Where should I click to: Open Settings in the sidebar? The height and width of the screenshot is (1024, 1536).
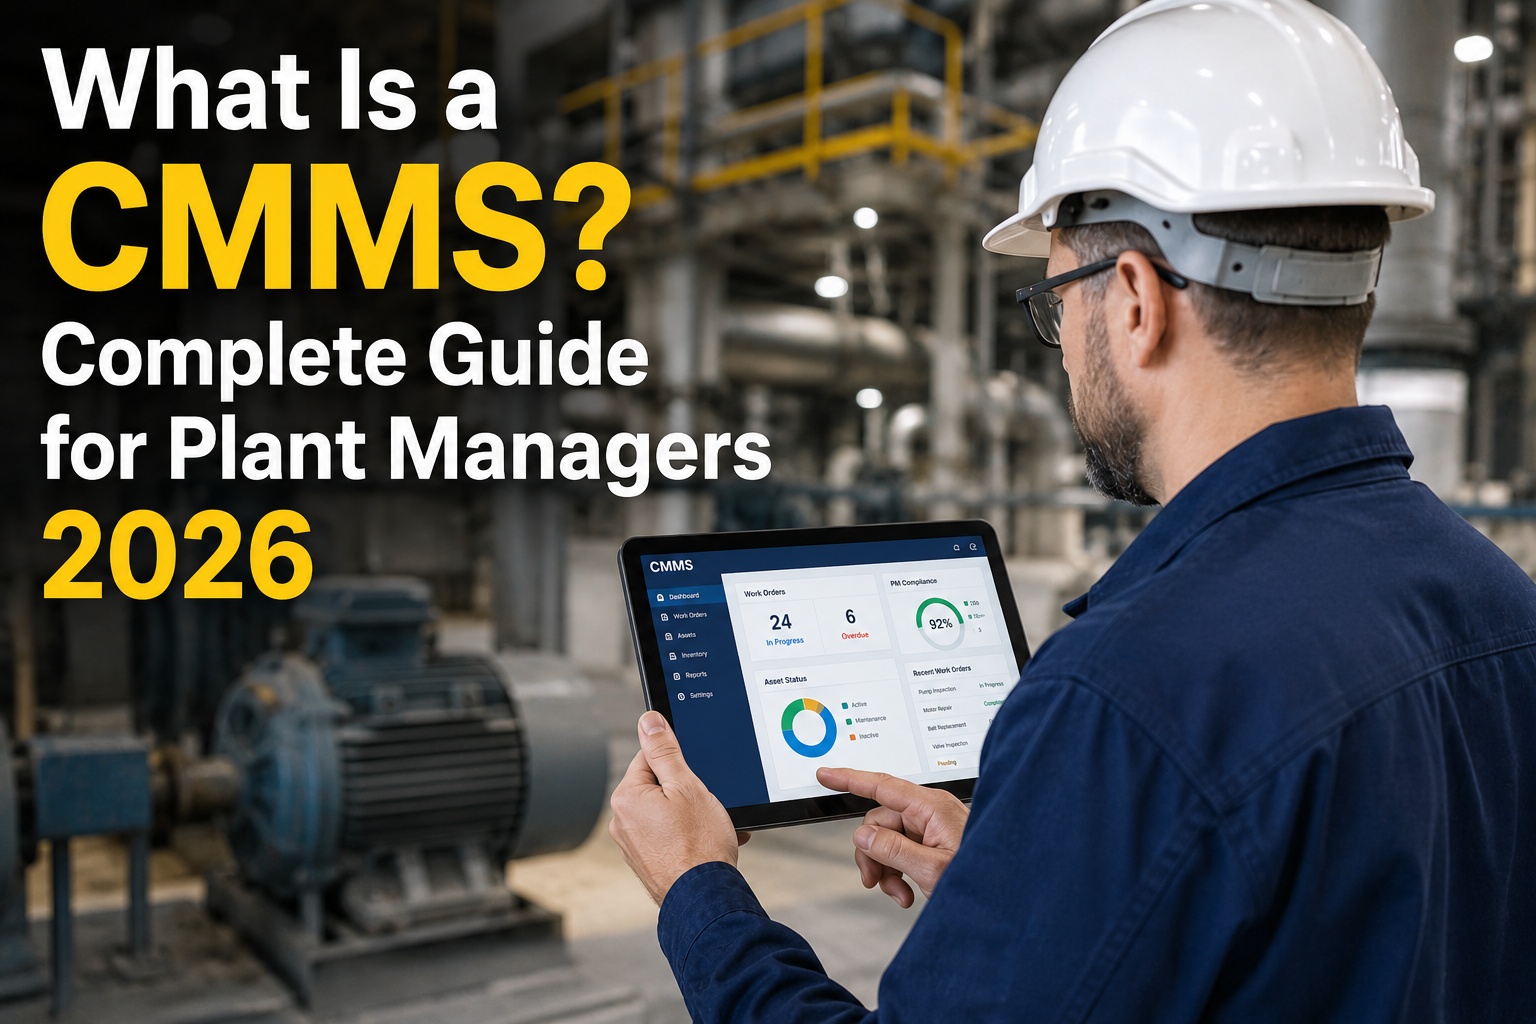point(695,695)
